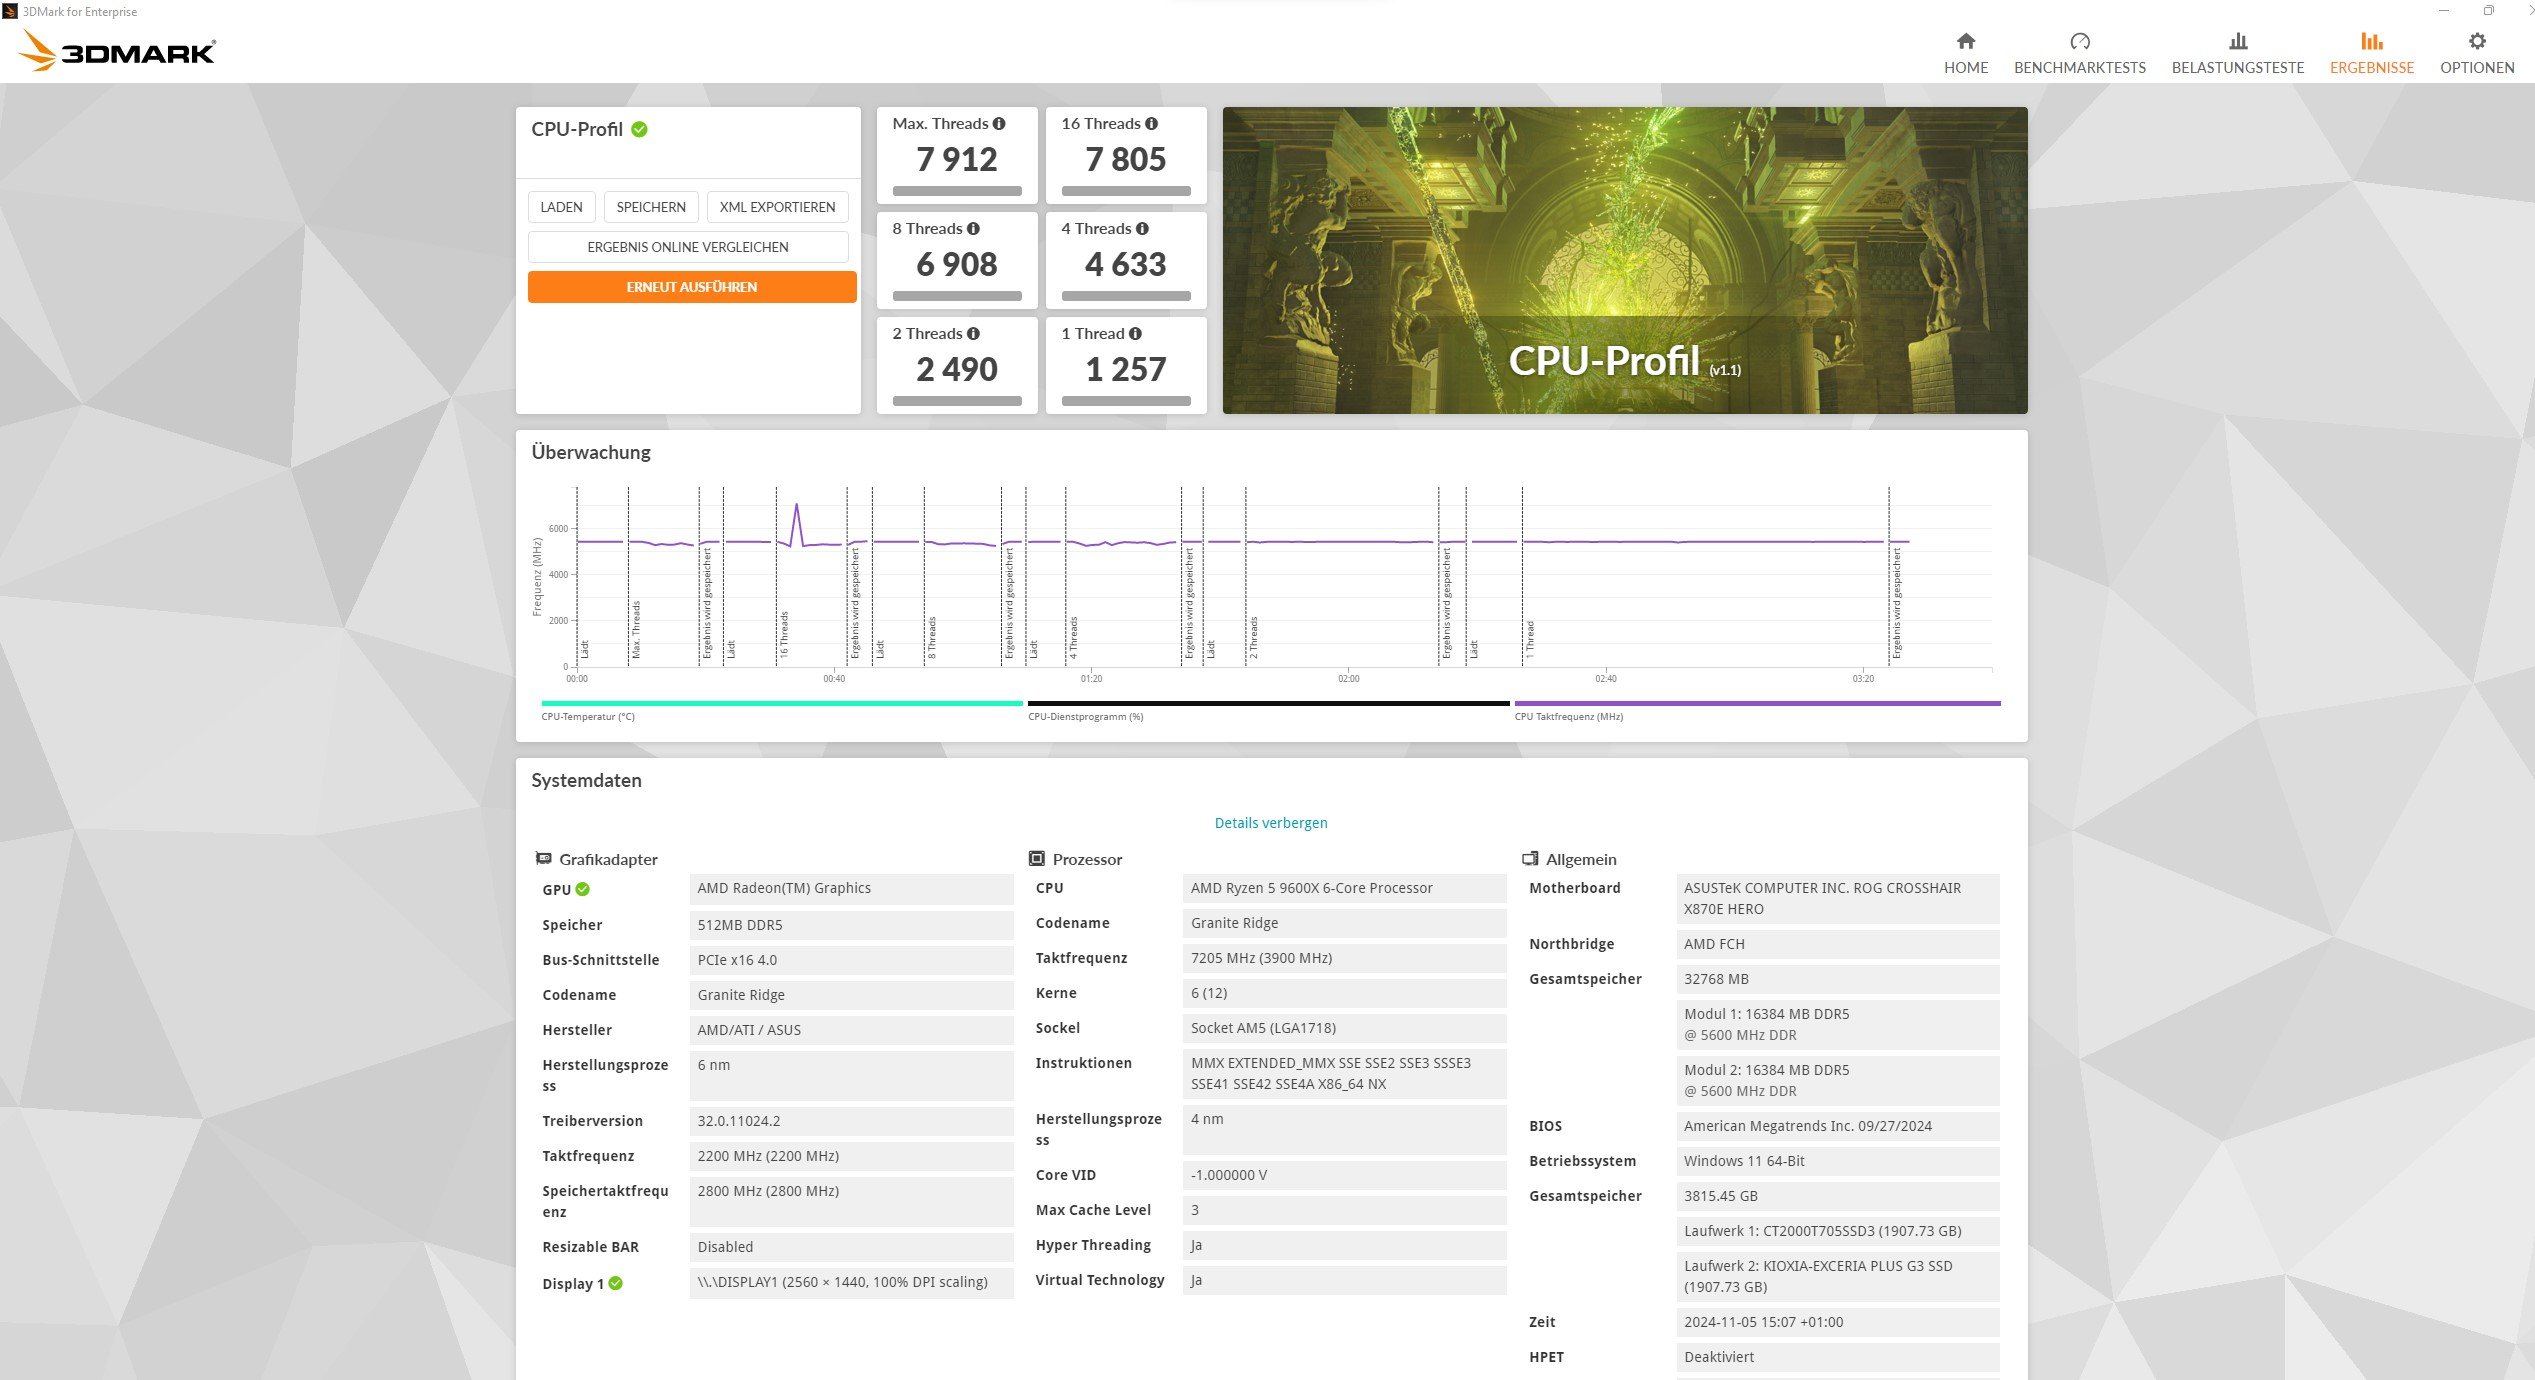Image resolution: width=2535 pixels, height=1380 pixels.
Task: Open Belastungsteste bar chart icon
Action: 2237,41
